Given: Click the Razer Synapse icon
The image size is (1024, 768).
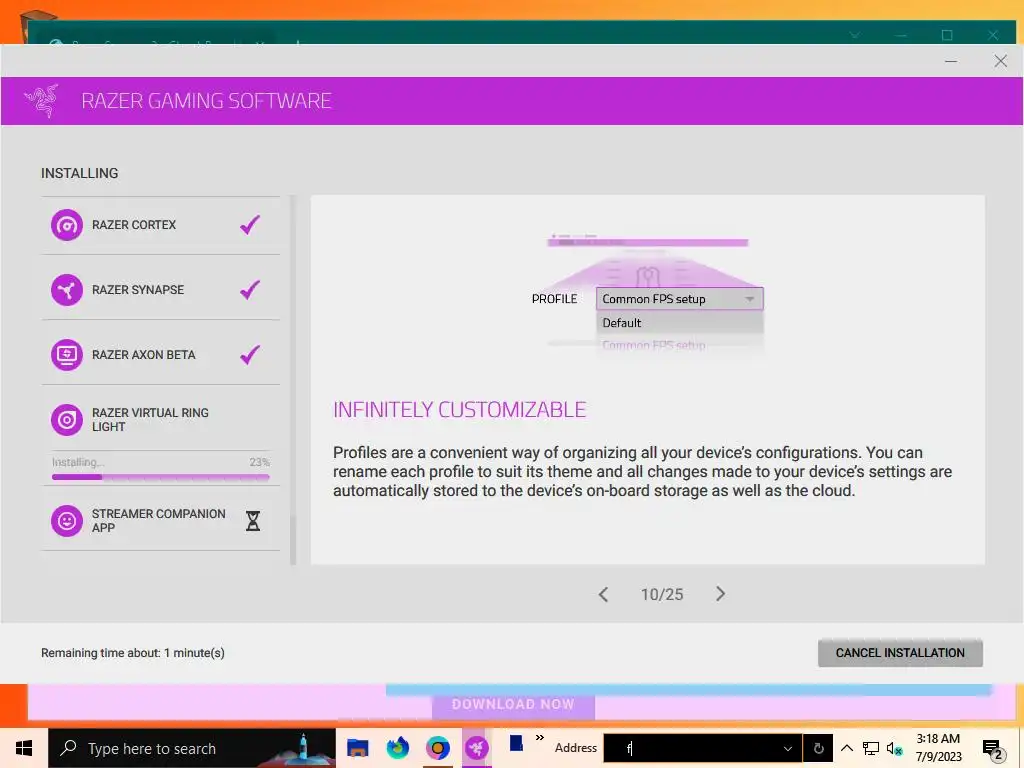Looking at the screenshot, I should coord(67,290).
